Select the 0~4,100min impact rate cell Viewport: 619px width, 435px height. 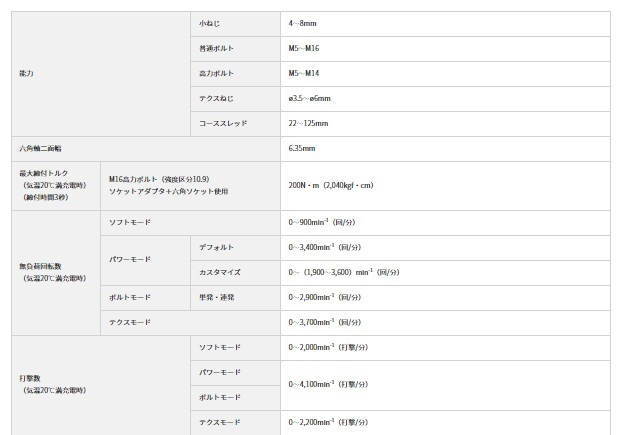tap(445, 385)
